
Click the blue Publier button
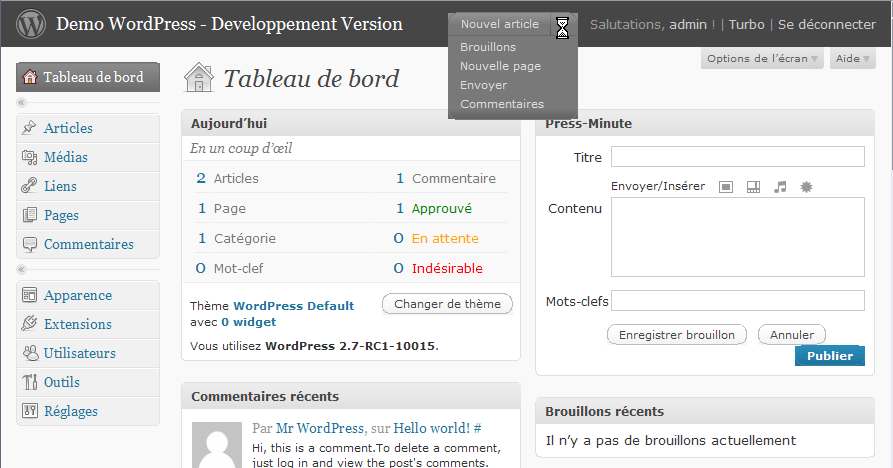click(x=830, y=356)
